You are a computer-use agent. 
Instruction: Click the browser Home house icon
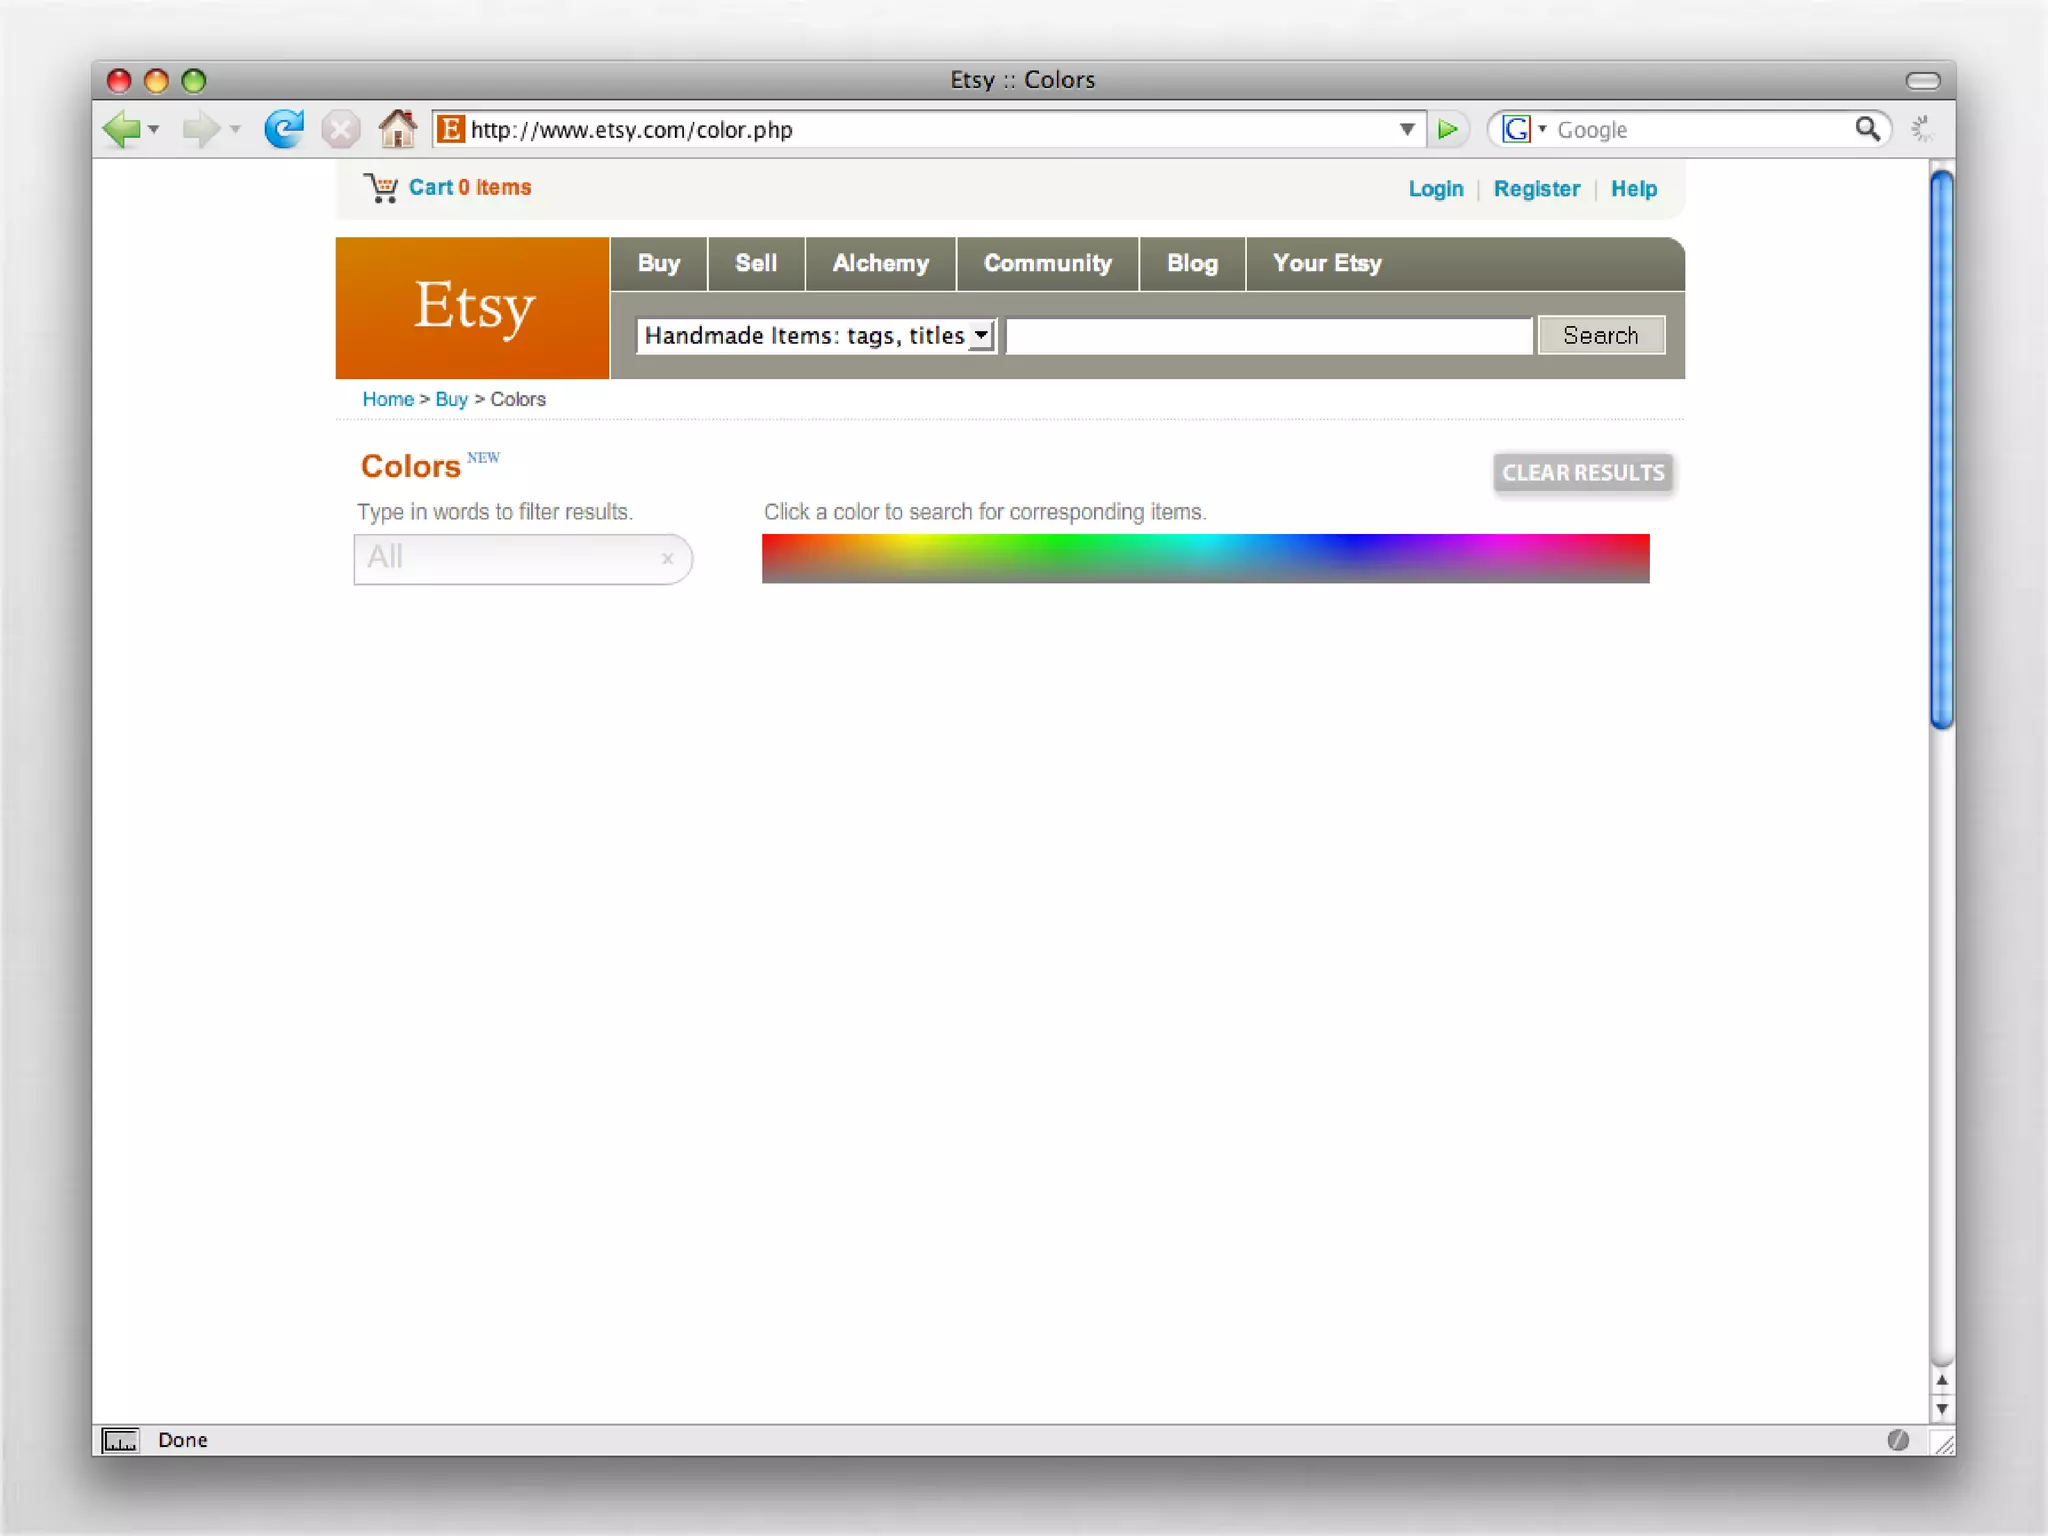click(x=397, y=129)
